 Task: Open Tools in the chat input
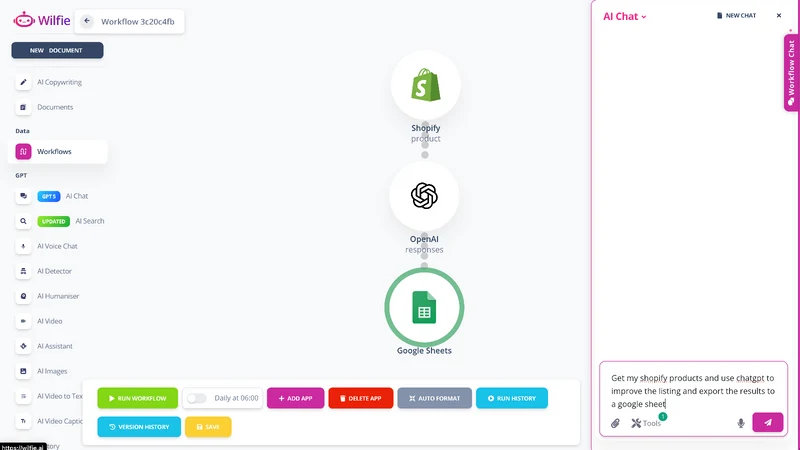click(x=646, y=423)
